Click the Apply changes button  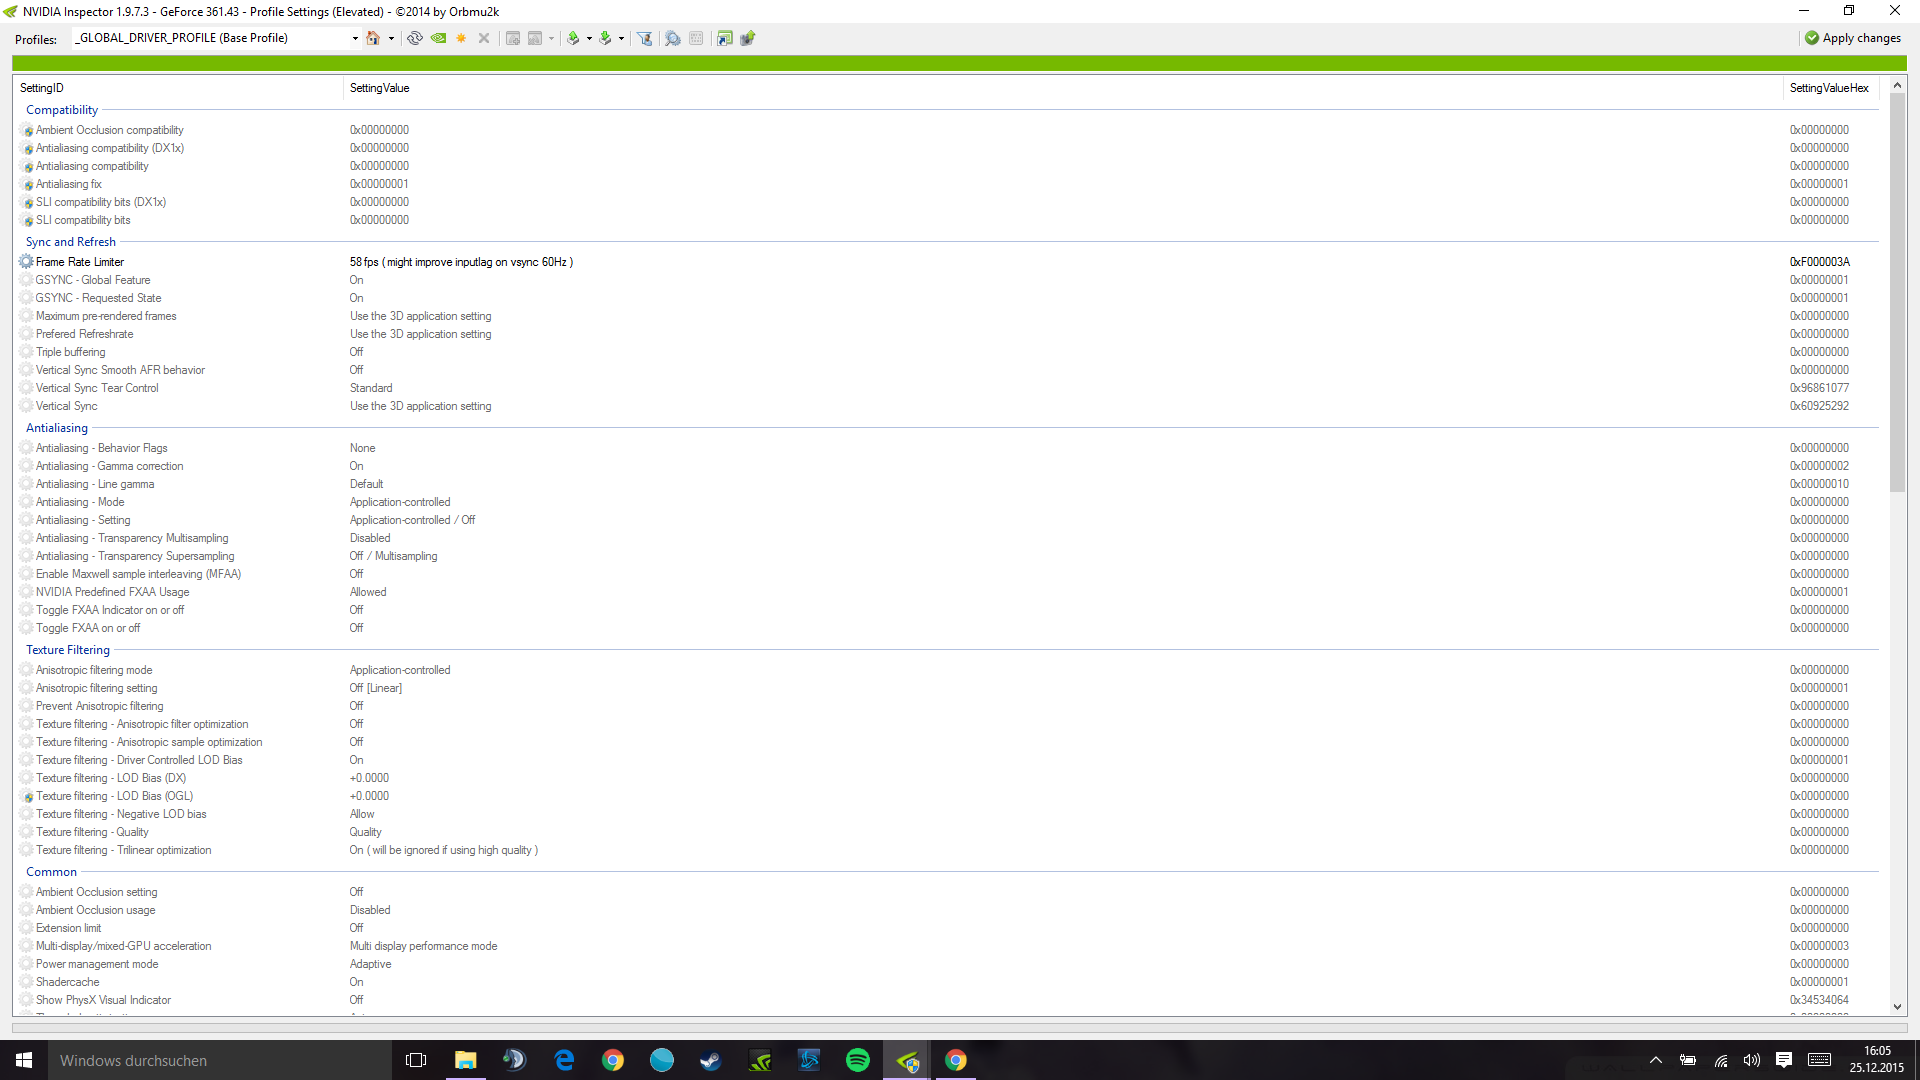[x=1853, y=38]
